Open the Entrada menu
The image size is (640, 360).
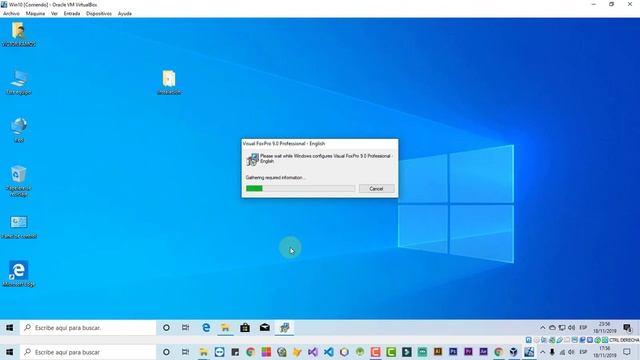tap(72, 13)
